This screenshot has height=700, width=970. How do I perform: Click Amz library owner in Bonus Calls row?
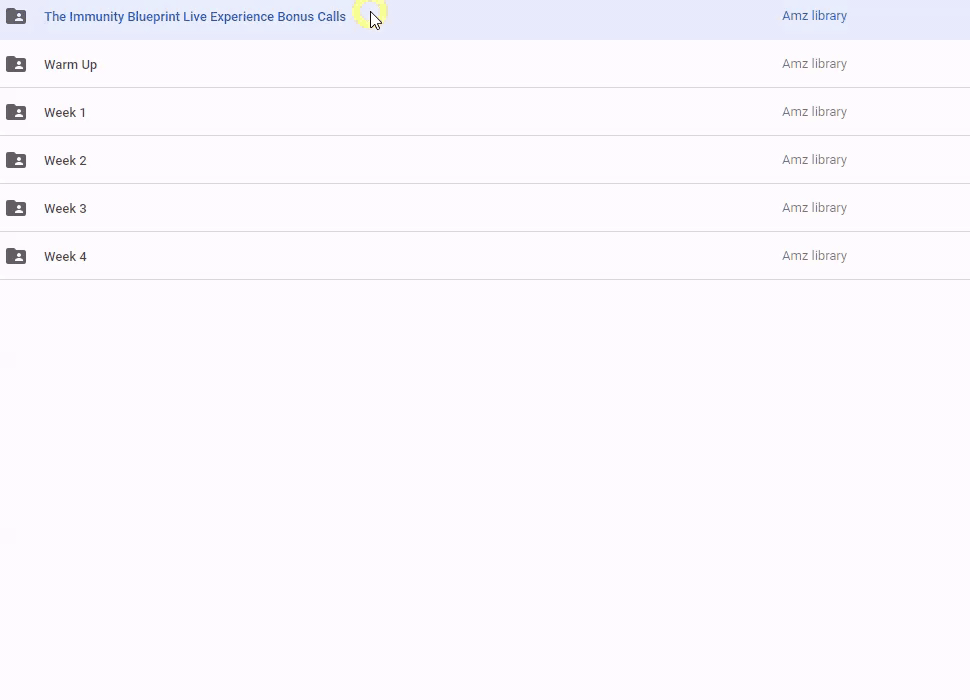[x=814, y=16]
